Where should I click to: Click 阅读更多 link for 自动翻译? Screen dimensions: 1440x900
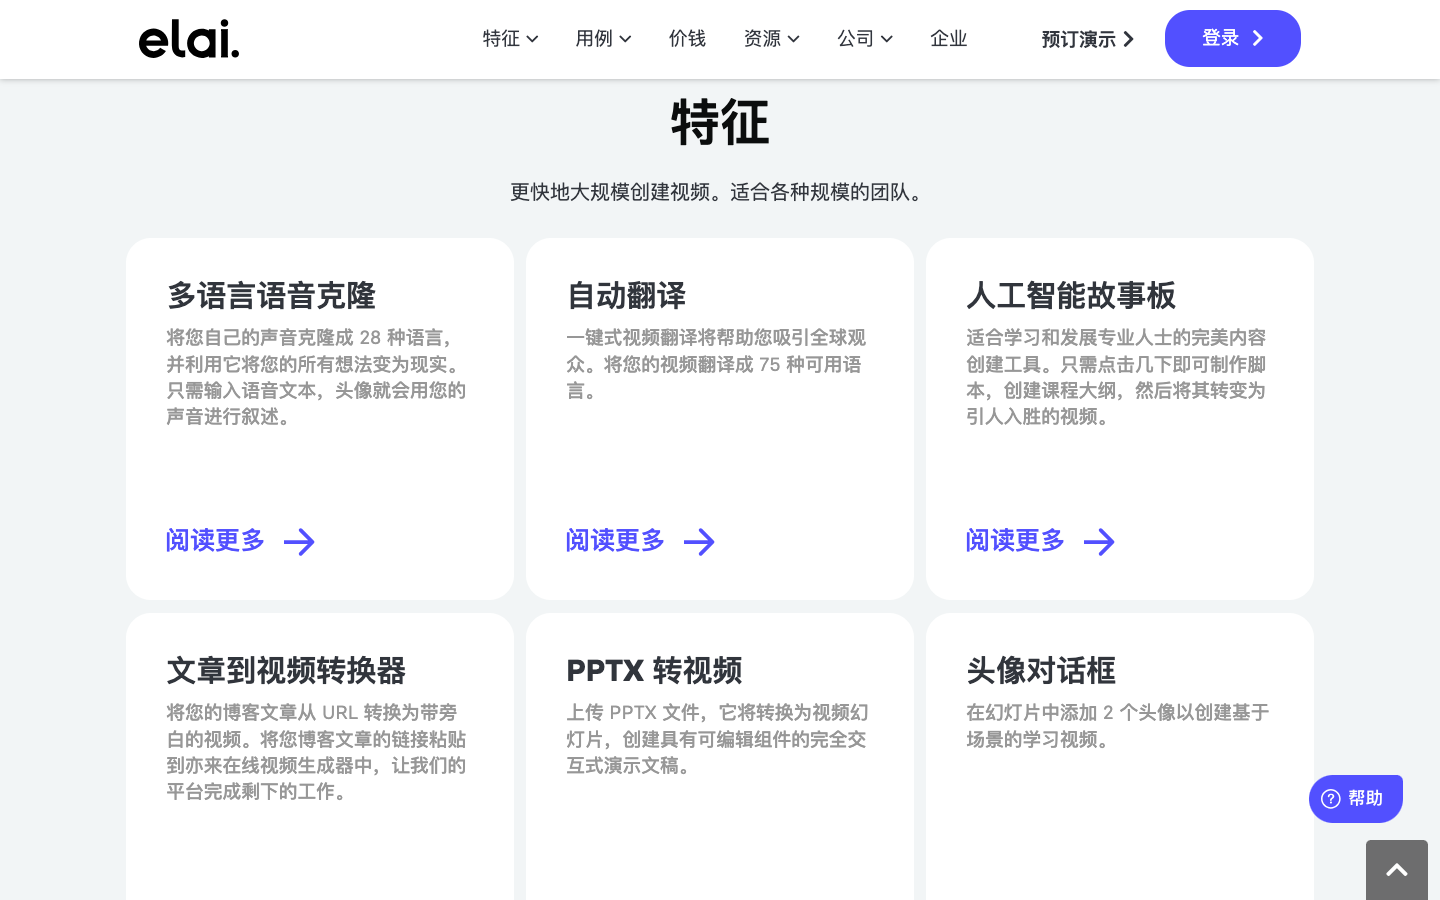point(615,541)
